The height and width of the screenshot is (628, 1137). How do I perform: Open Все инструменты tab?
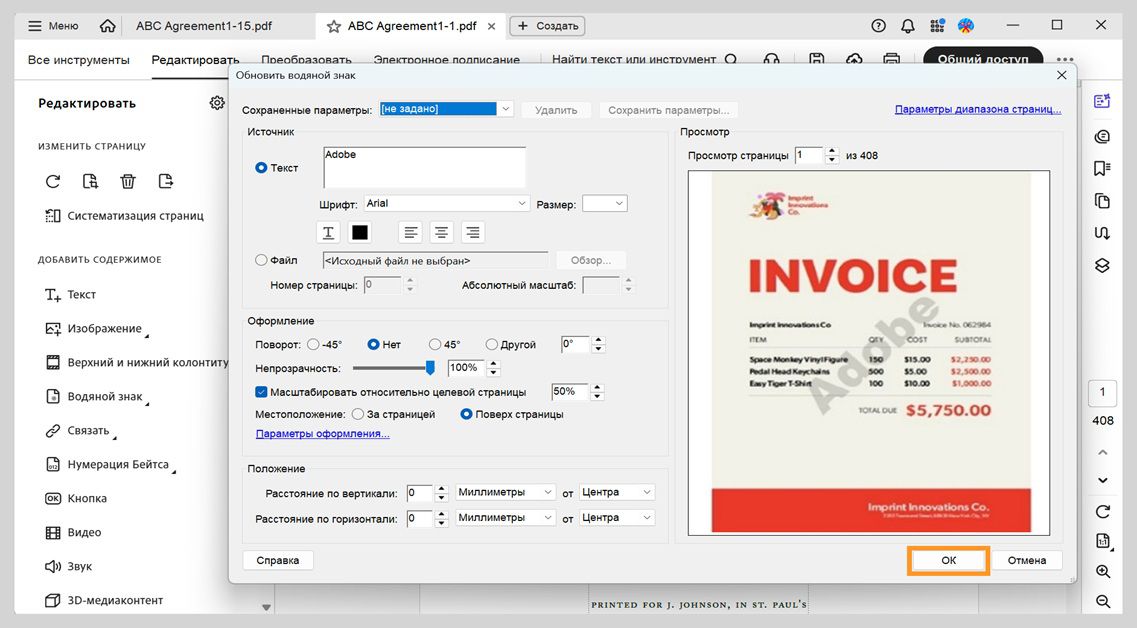point(78,59)
